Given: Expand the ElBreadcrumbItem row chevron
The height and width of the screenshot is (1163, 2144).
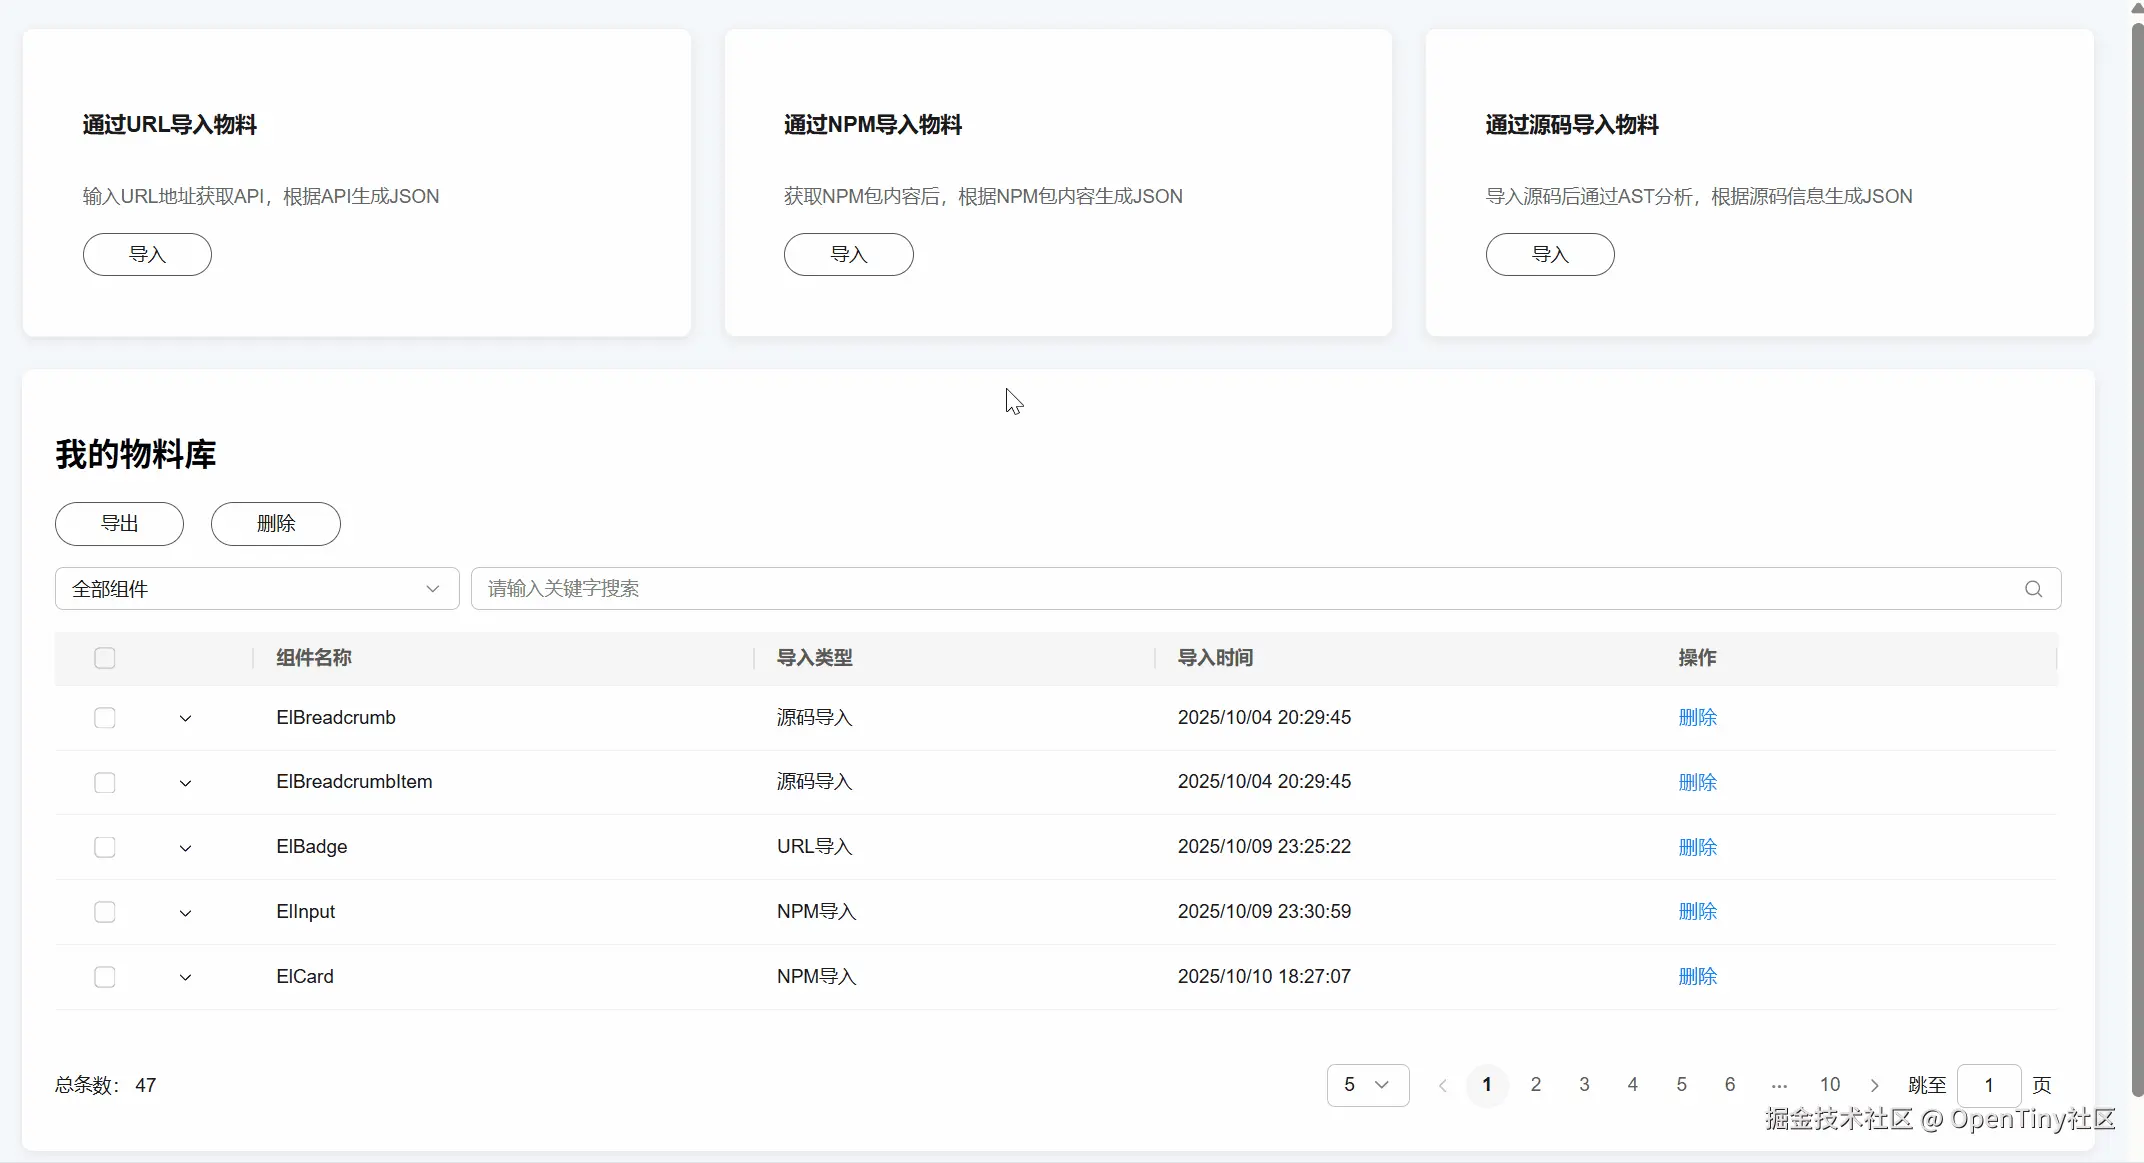Looking at the screenshot, I should click(x=185, y=783).
